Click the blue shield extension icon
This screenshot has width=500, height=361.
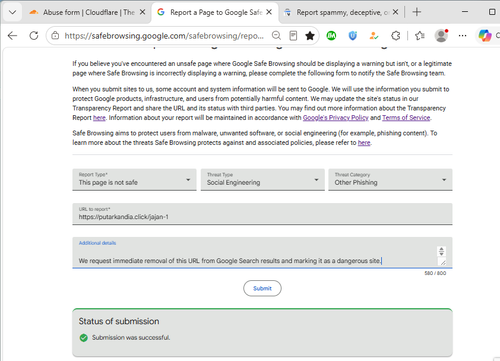point(353,35)
